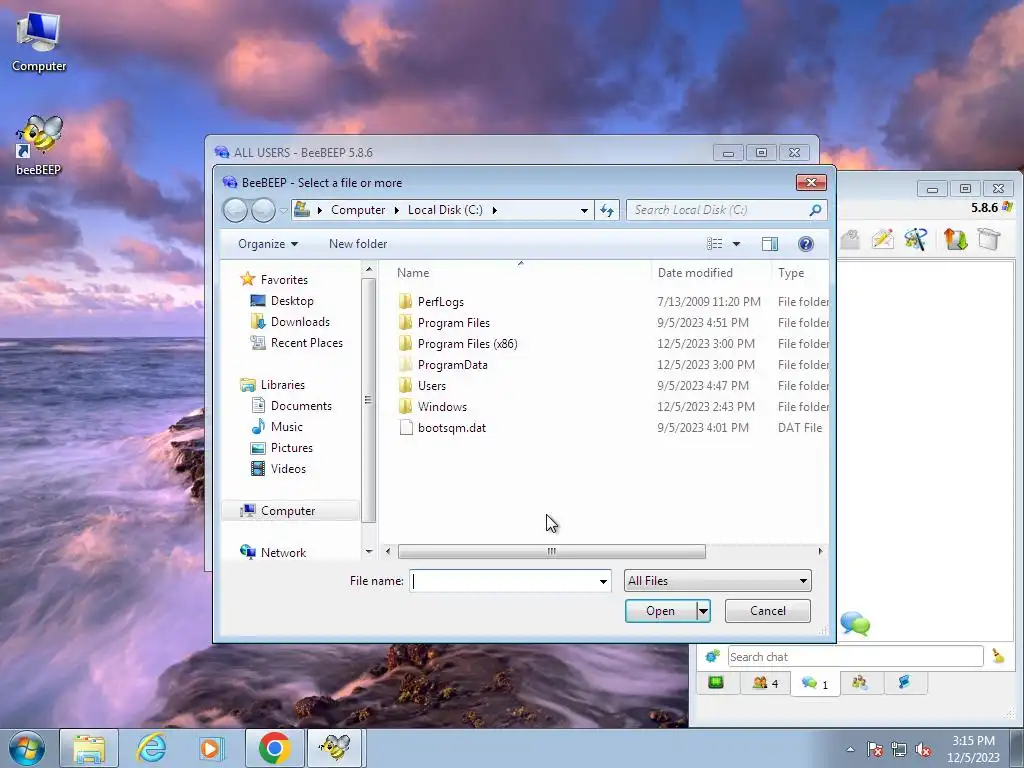The width and height of the screenshot is (1024, 768).
Task: Open the group/tools wand icon in BeeBEEP toolbar
Action: pyautogui.click(x=916, y=239)
